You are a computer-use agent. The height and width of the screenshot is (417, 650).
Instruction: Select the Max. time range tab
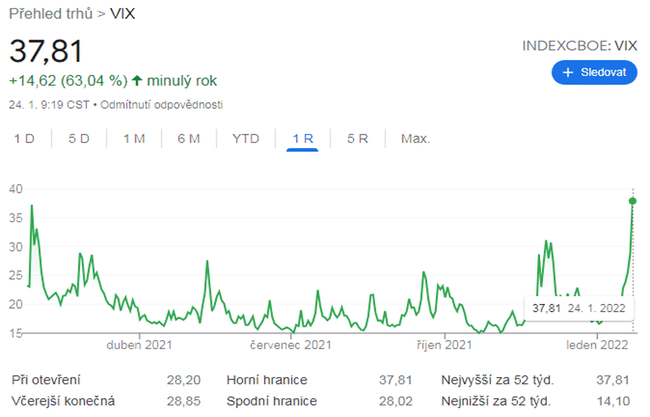click(415, 139)
